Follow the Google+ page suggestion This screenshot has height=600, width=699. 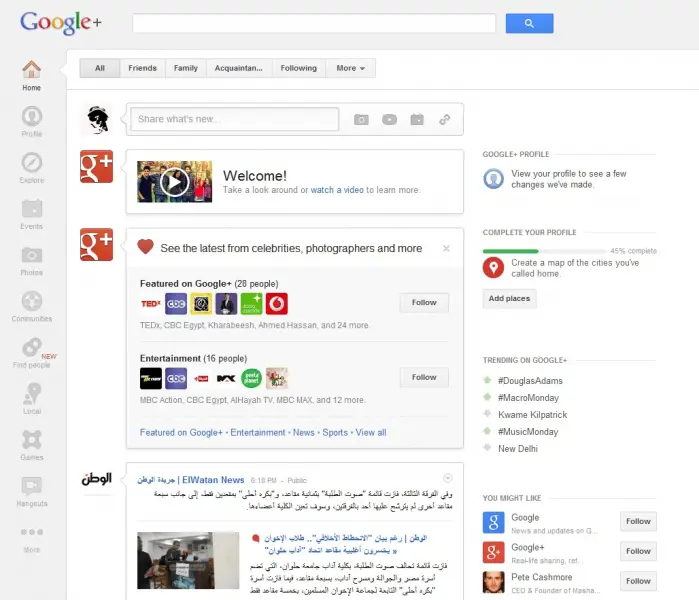pyautogui.click(x=638, y=551)
